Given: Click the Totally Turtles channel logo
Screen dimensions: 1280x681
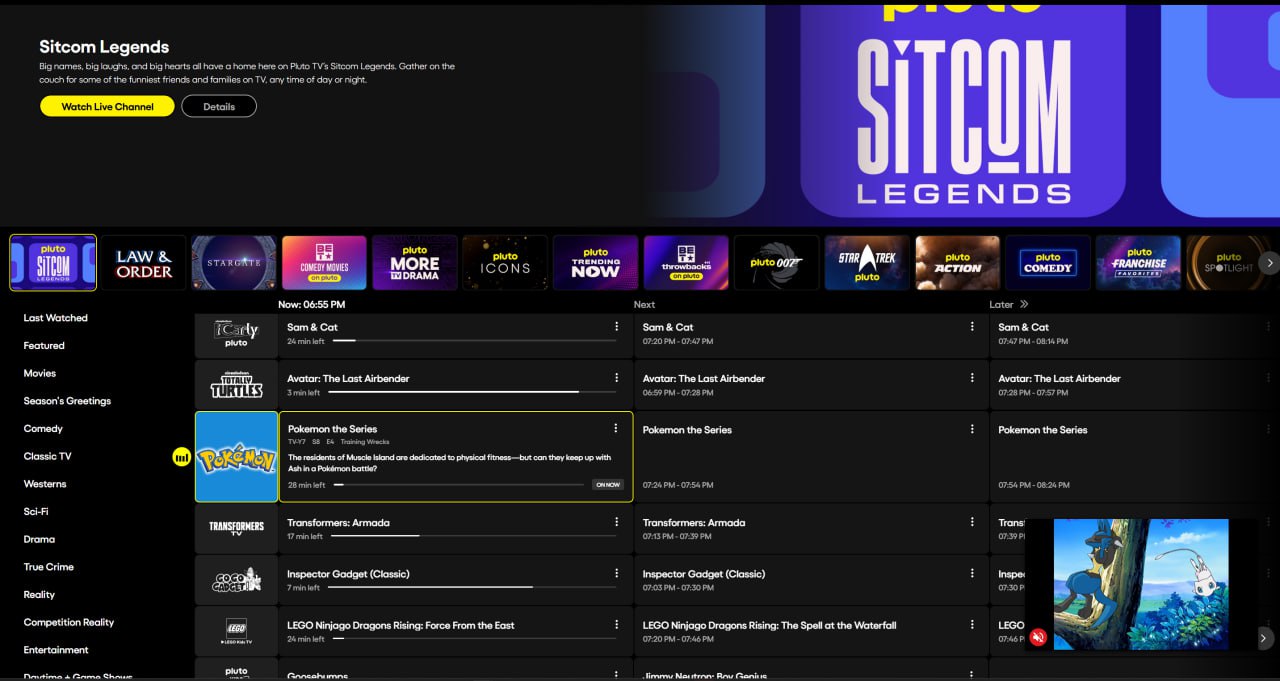Looking at the screenshot, I should pyautogui.click(x=236, y=385).
